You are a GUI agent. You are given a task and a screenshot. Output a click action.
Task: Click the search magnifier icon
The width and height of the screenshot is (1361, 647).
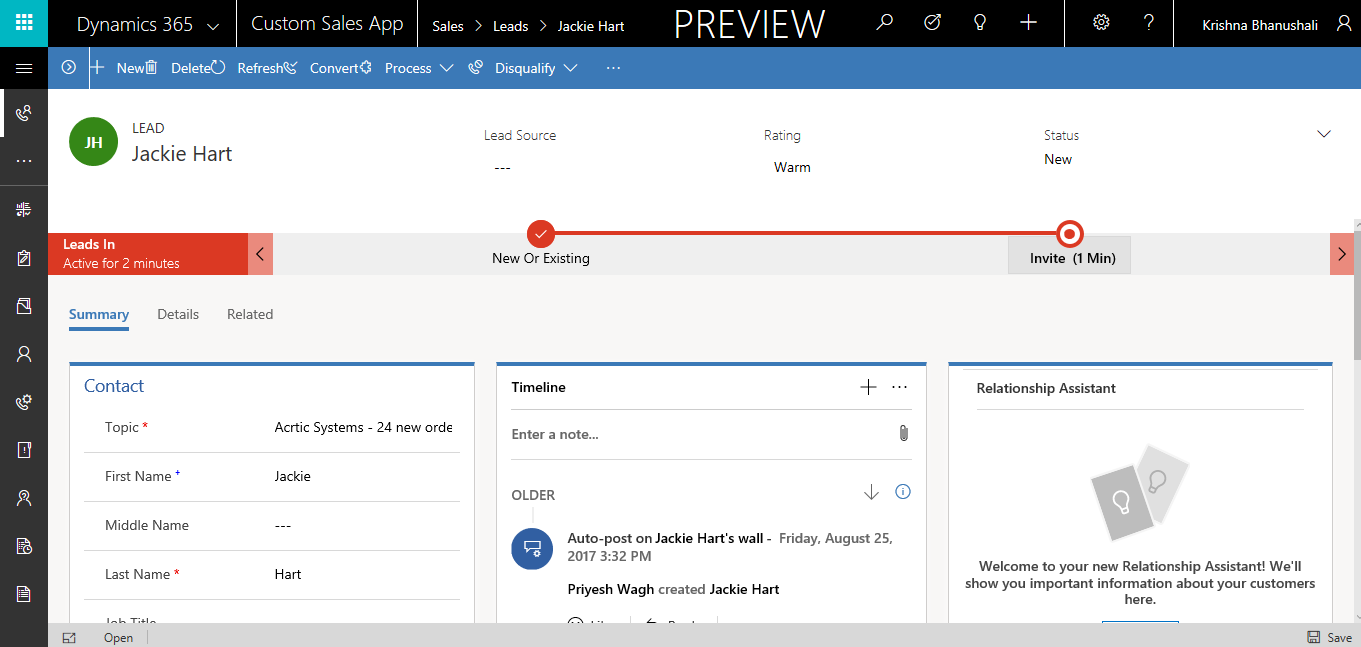coord(884,22)
